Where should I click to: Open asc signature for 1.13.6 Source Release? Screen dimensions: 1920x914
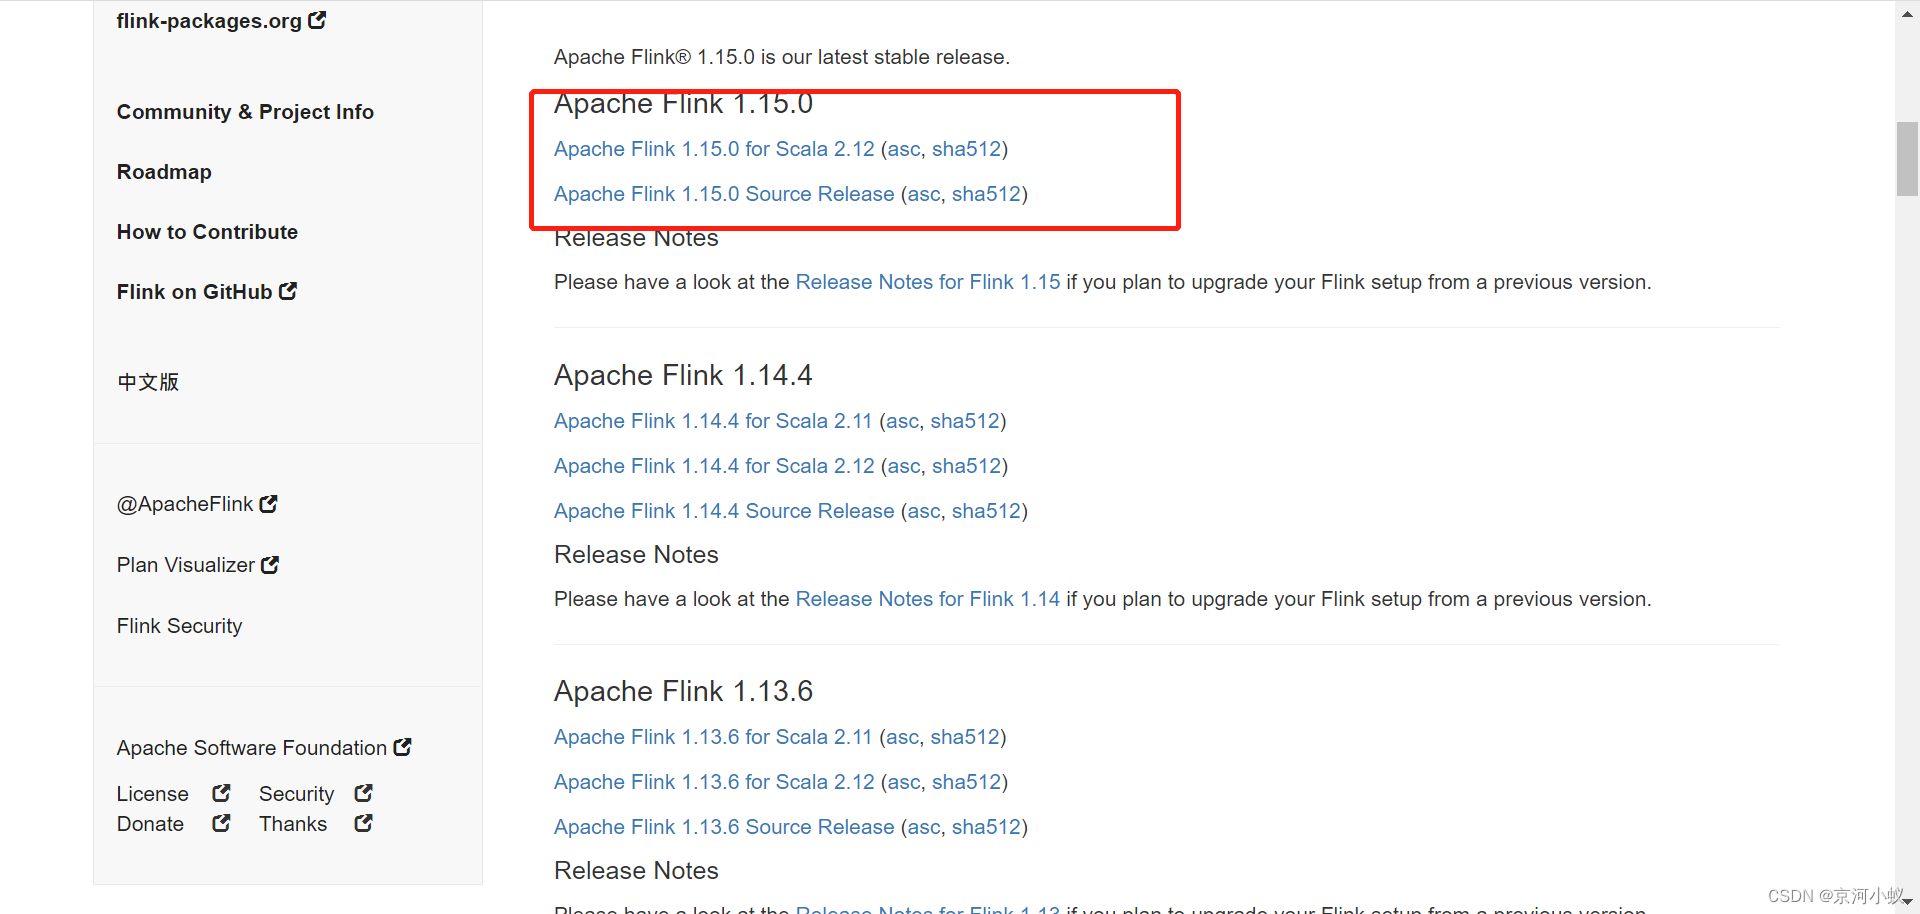tap(924, 827)
